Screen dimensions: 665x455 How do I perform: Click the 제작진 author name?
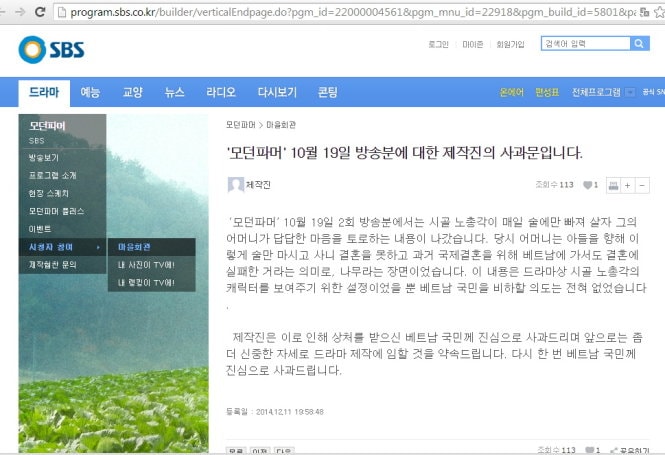point(258,185)
